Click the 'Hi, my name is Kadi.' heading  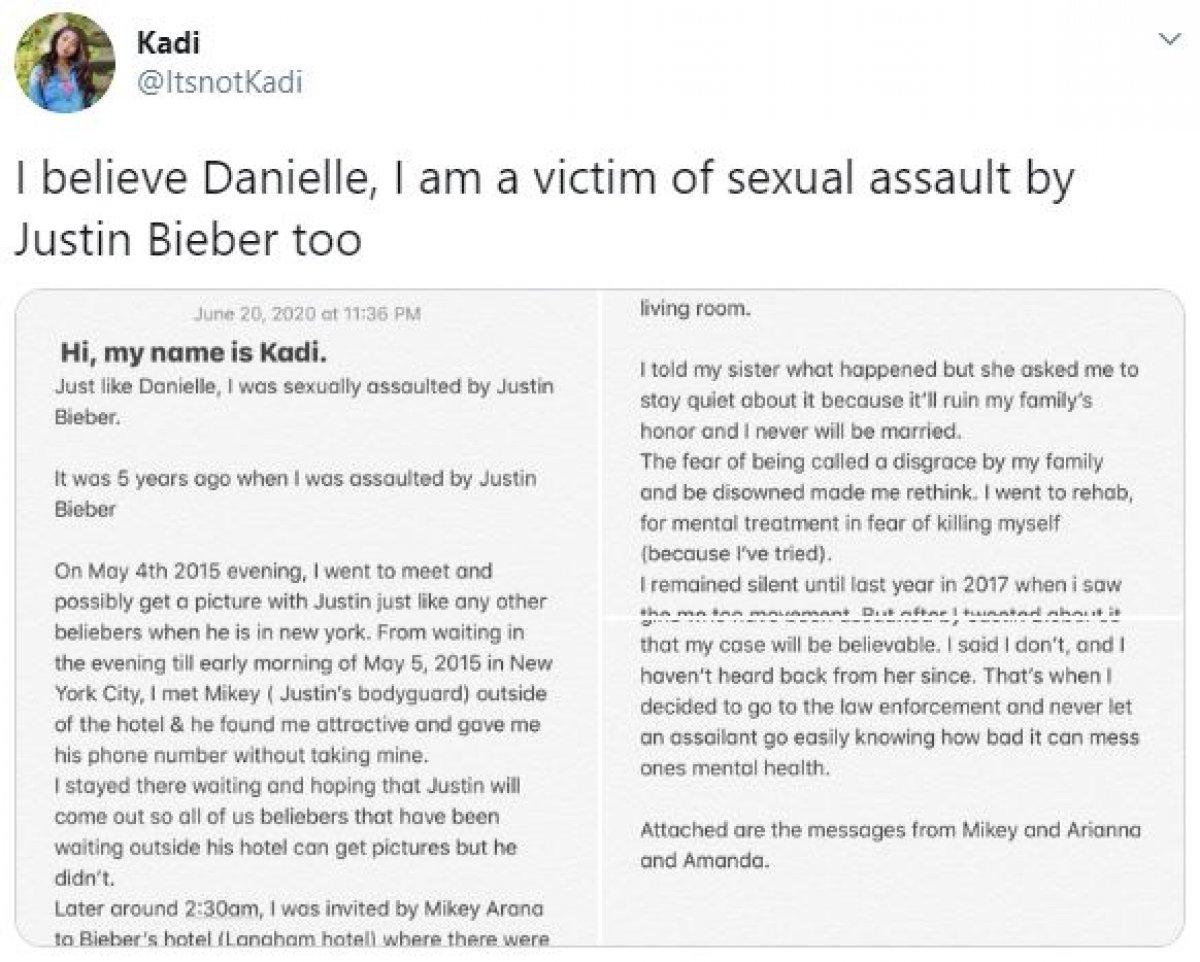coord(194,352)
